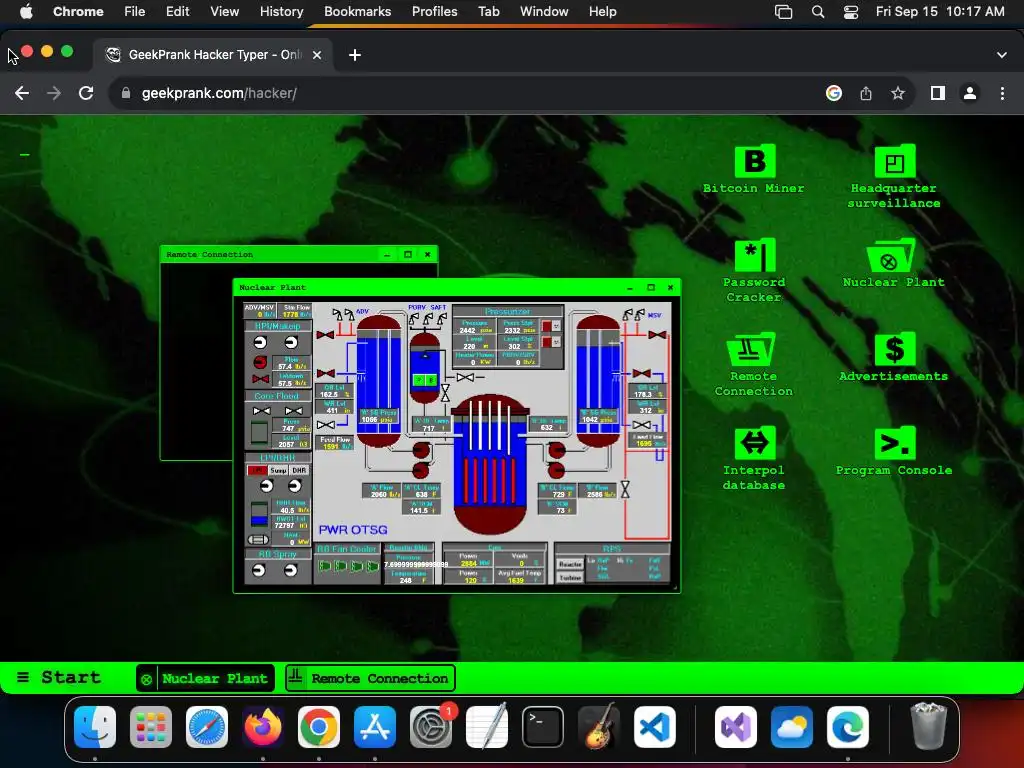Select the Remote Connection taskbar button
This screenshot has height=768, width=1024.
pos(370,678)
